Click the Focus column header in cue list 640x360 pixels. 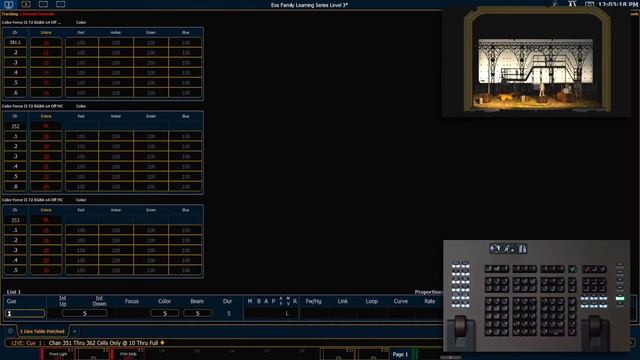(132, 301)
